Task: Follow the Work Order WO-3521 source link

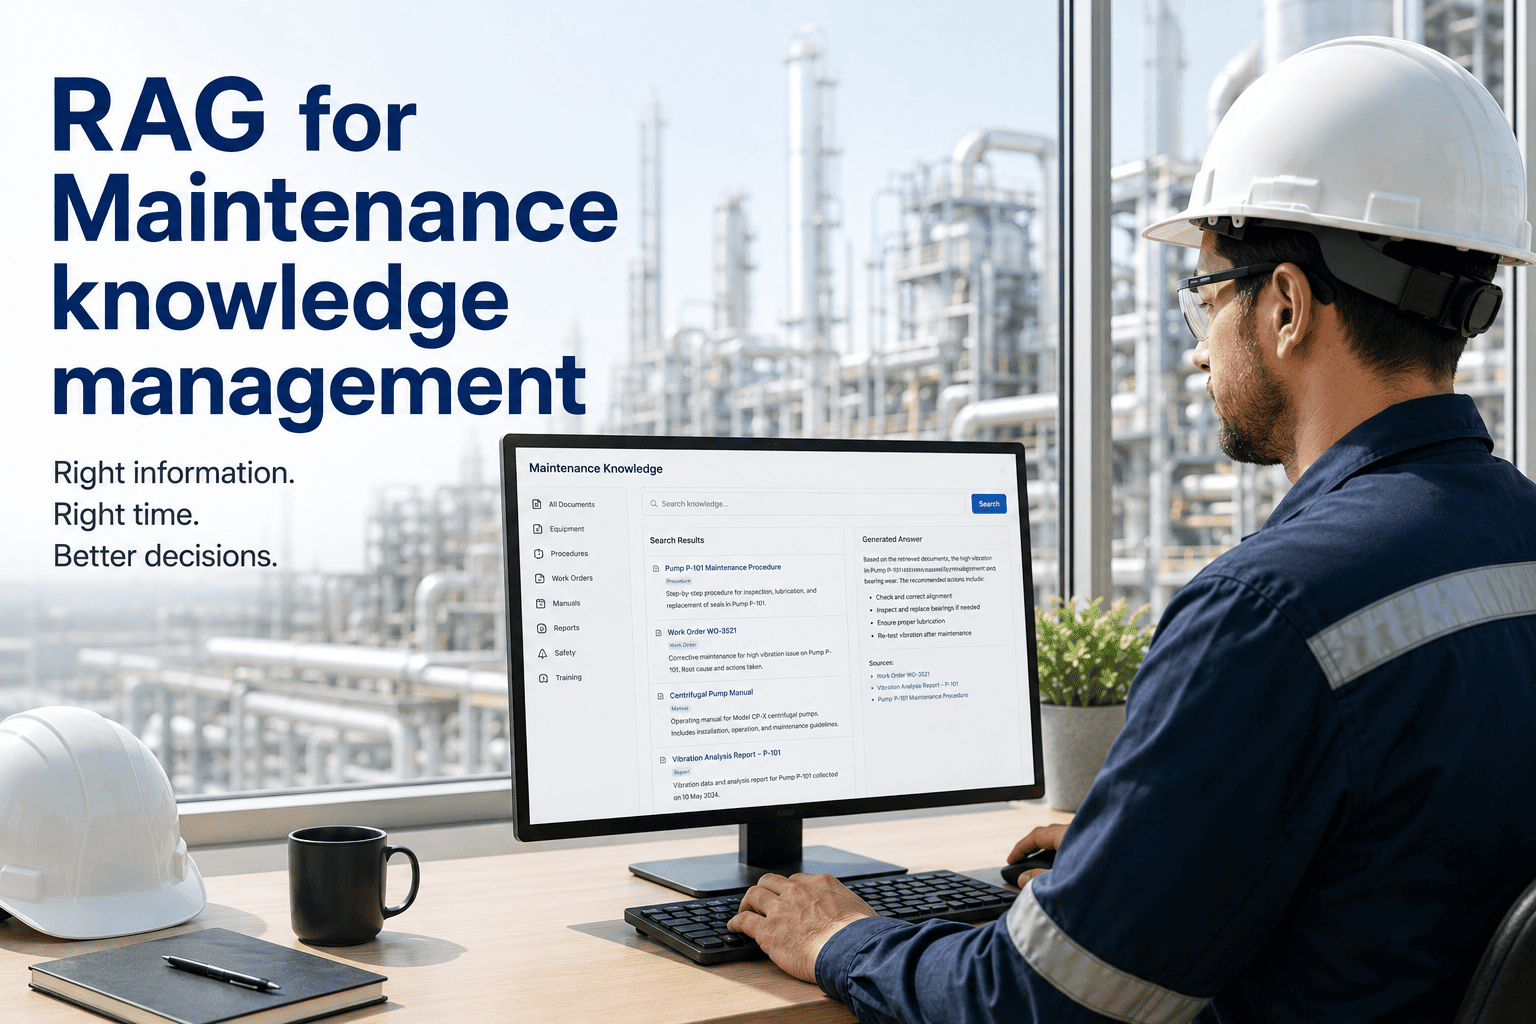Action: coord(903,675)
